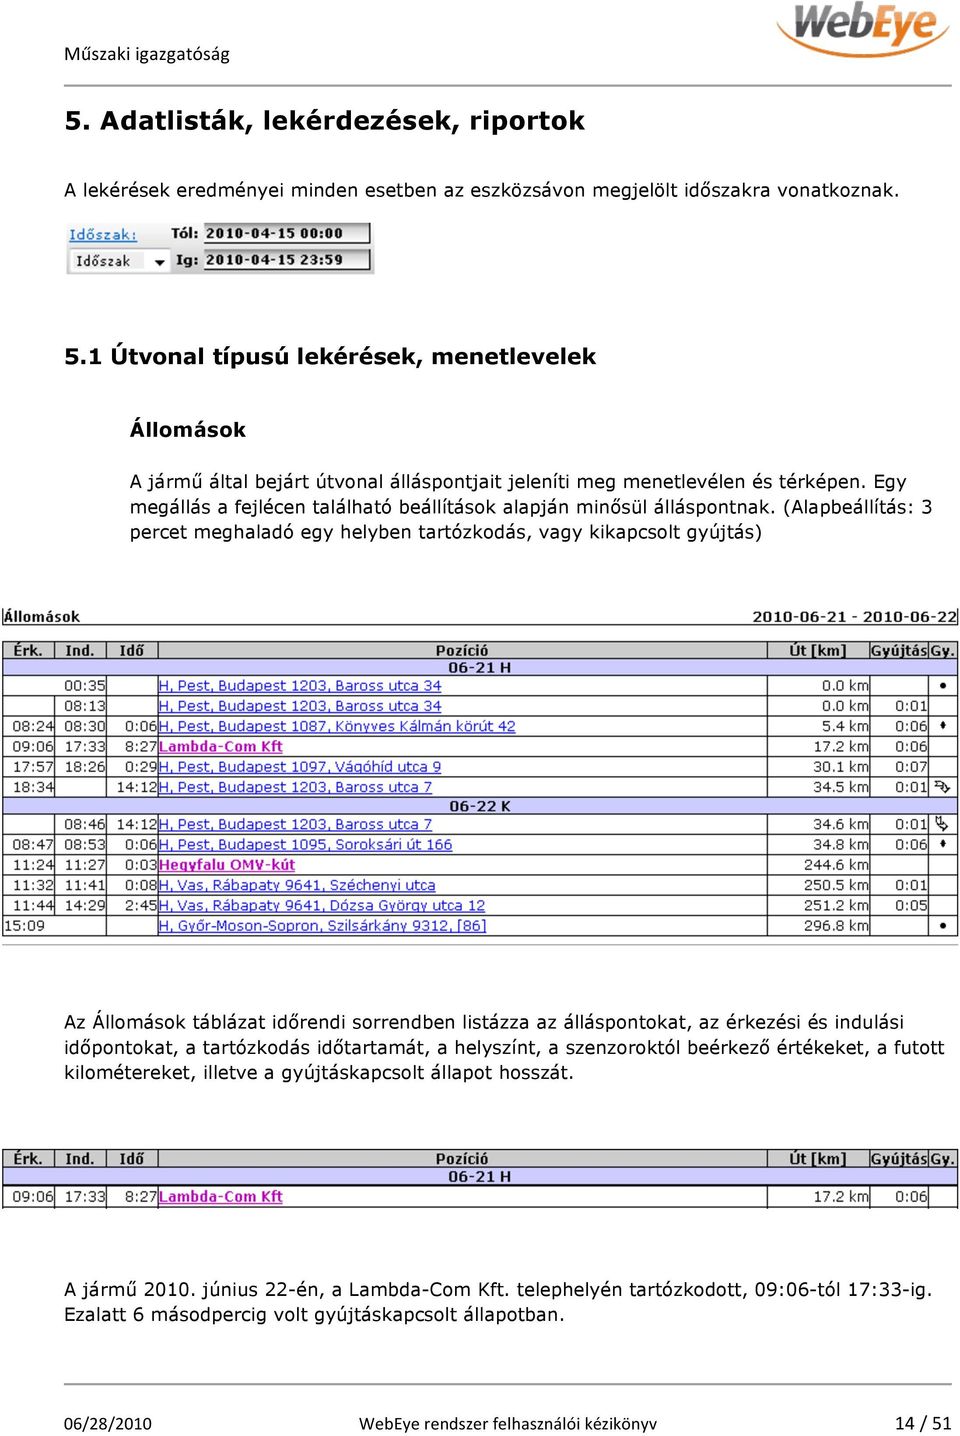This screenshot has width=960, height=1436.
Task: Open the Baross utca 34 link at 08:13
Action: (x=300, y=706)
